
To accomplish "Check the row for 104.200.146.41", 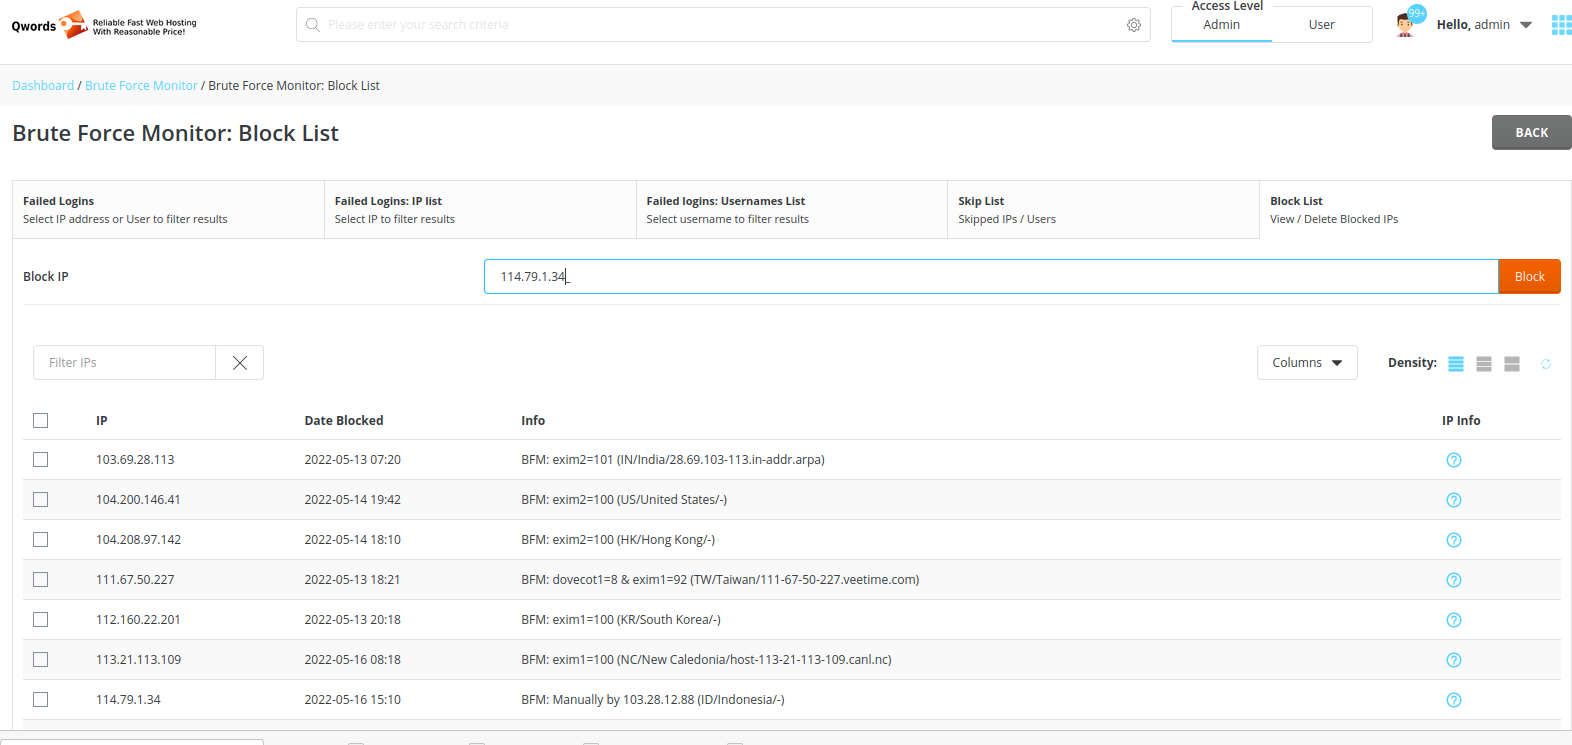I will click(x=41, y=500).
